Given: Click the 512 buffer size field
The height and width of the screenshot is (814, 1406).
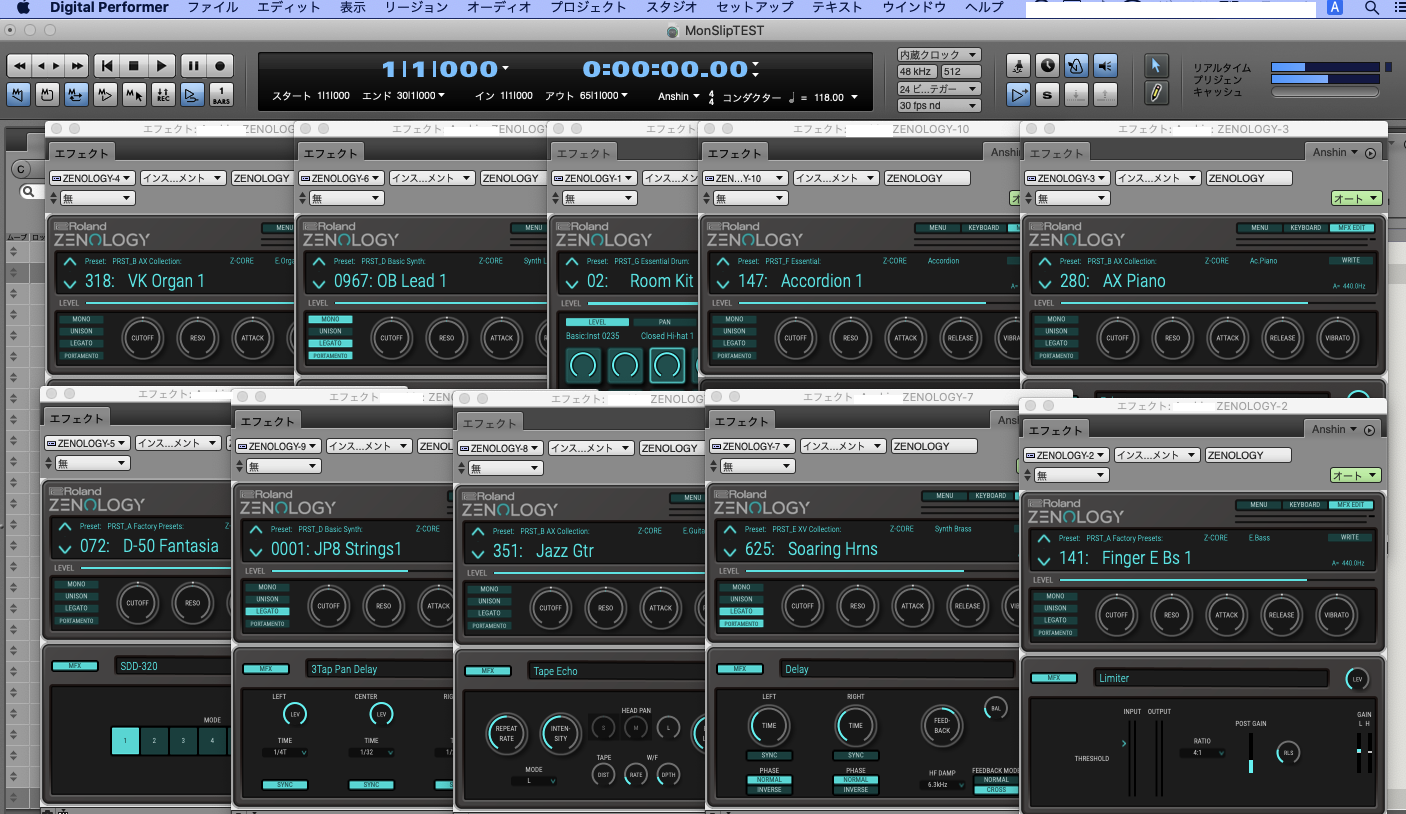Looking at the screenshot, I should click(x=960, y=72).
